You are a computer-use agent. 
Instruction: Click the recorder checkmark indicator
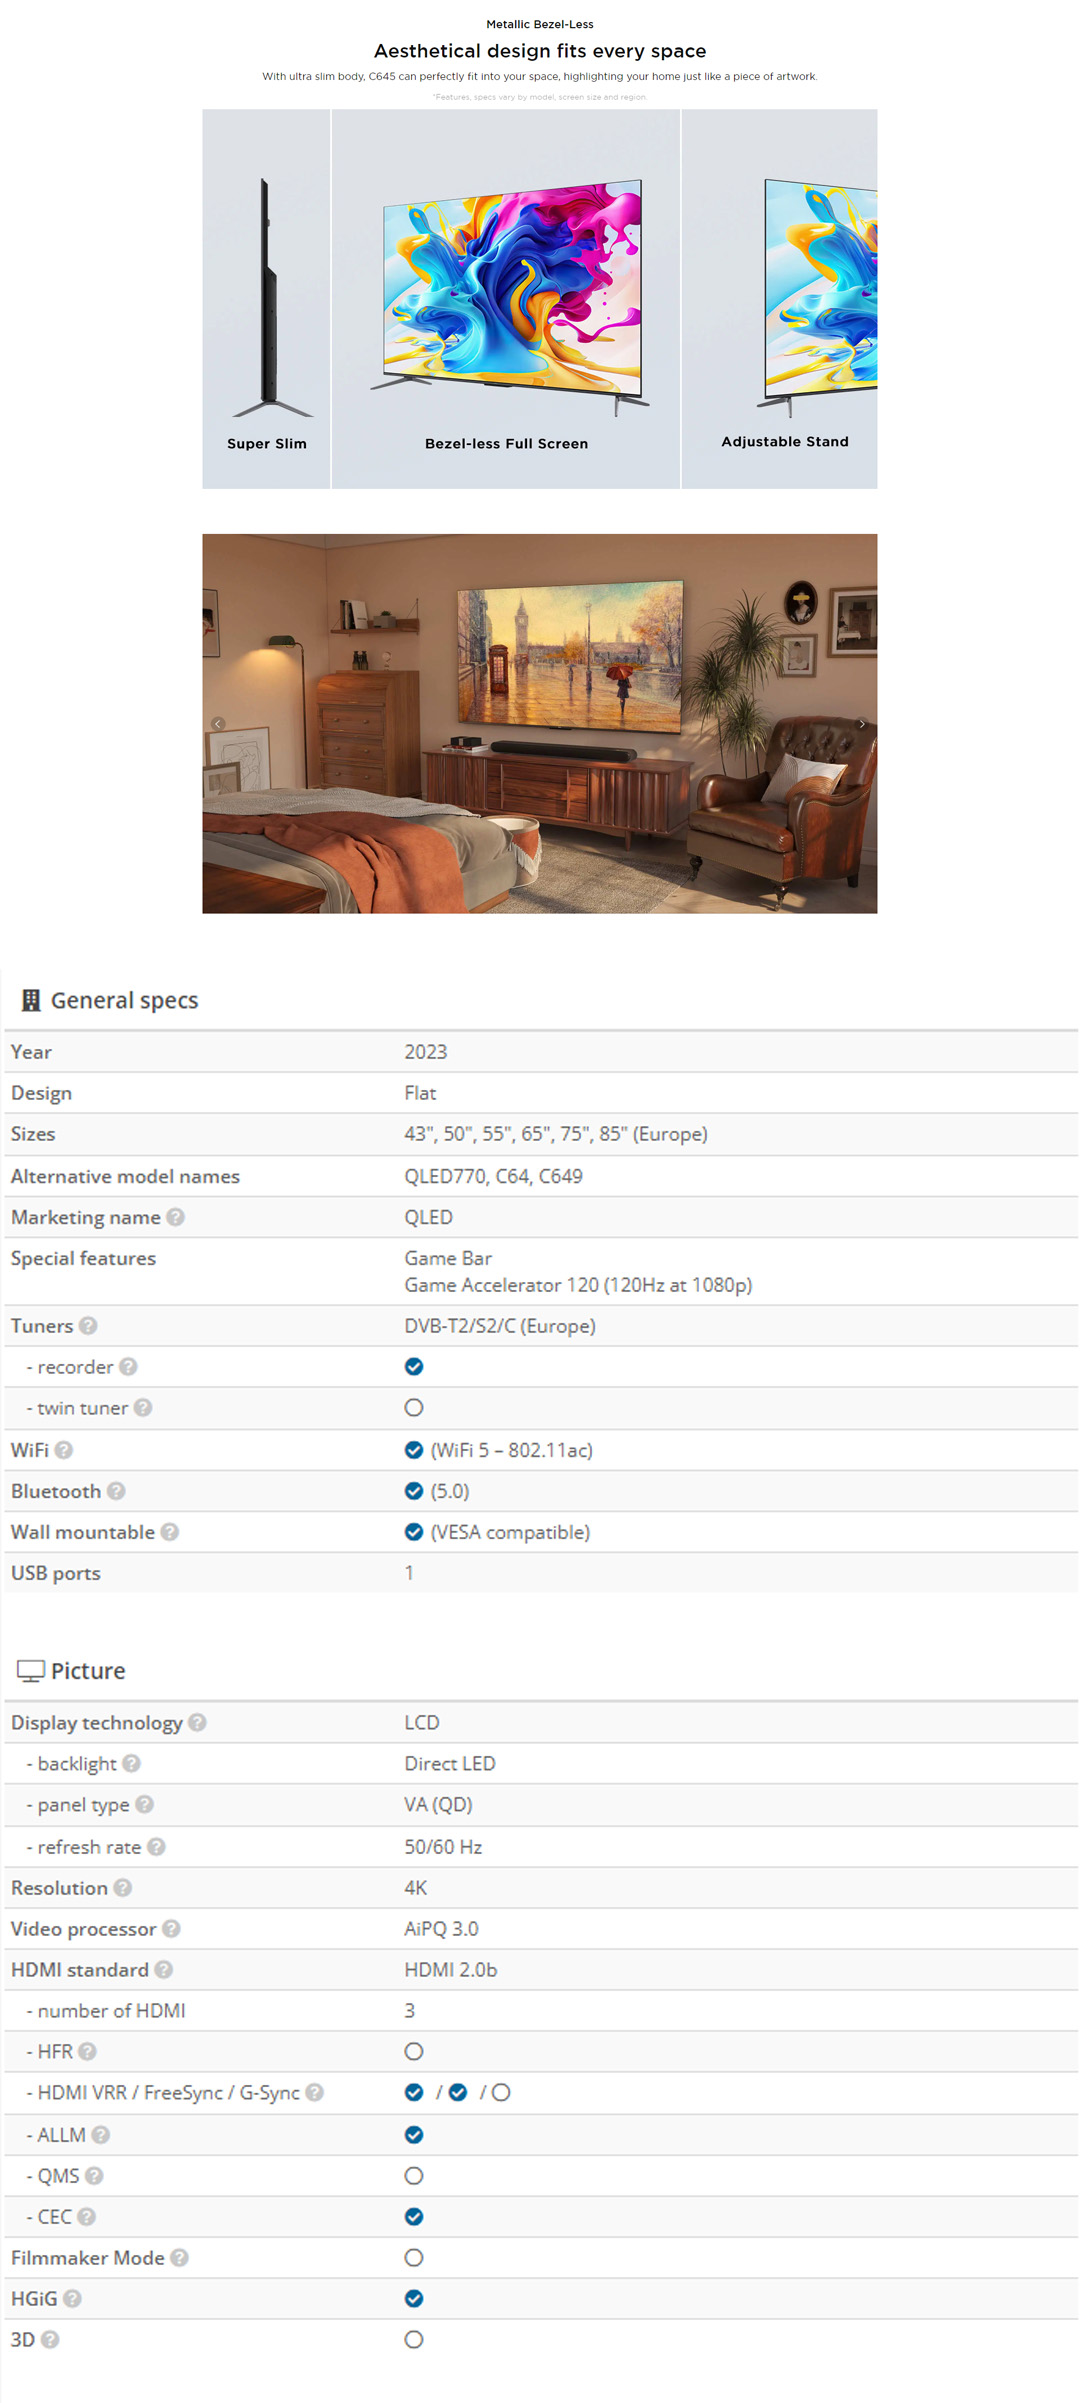click(x=413, y=1367)
